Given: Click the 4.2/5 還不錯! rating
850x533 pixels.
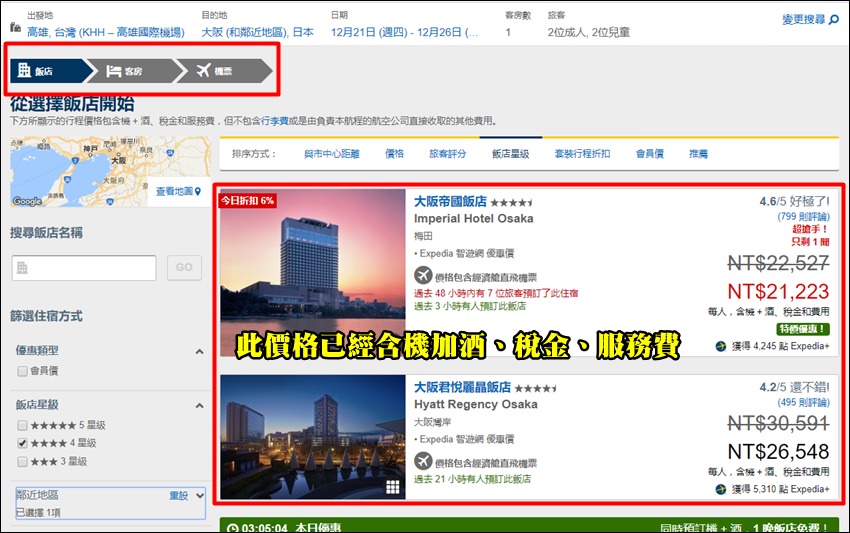Looking at the screenshot, I should (794, 387).
